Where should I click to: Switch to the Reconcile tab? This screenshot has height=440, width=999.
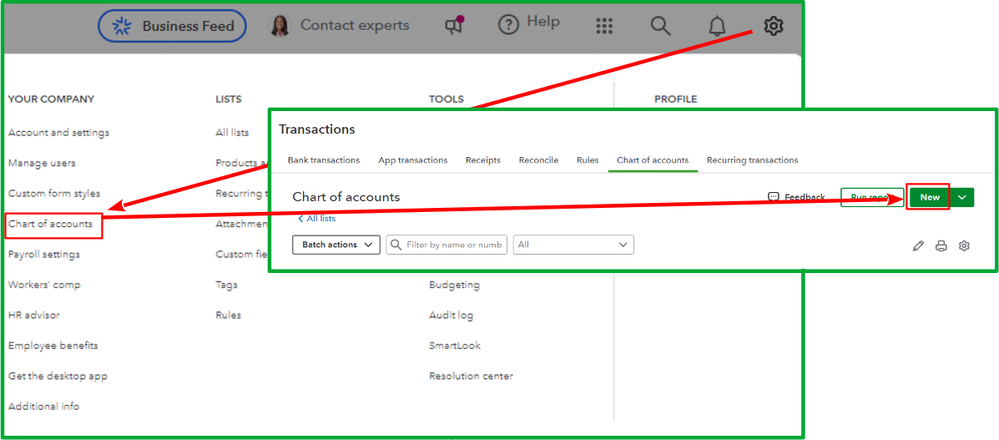pos(538,160)
